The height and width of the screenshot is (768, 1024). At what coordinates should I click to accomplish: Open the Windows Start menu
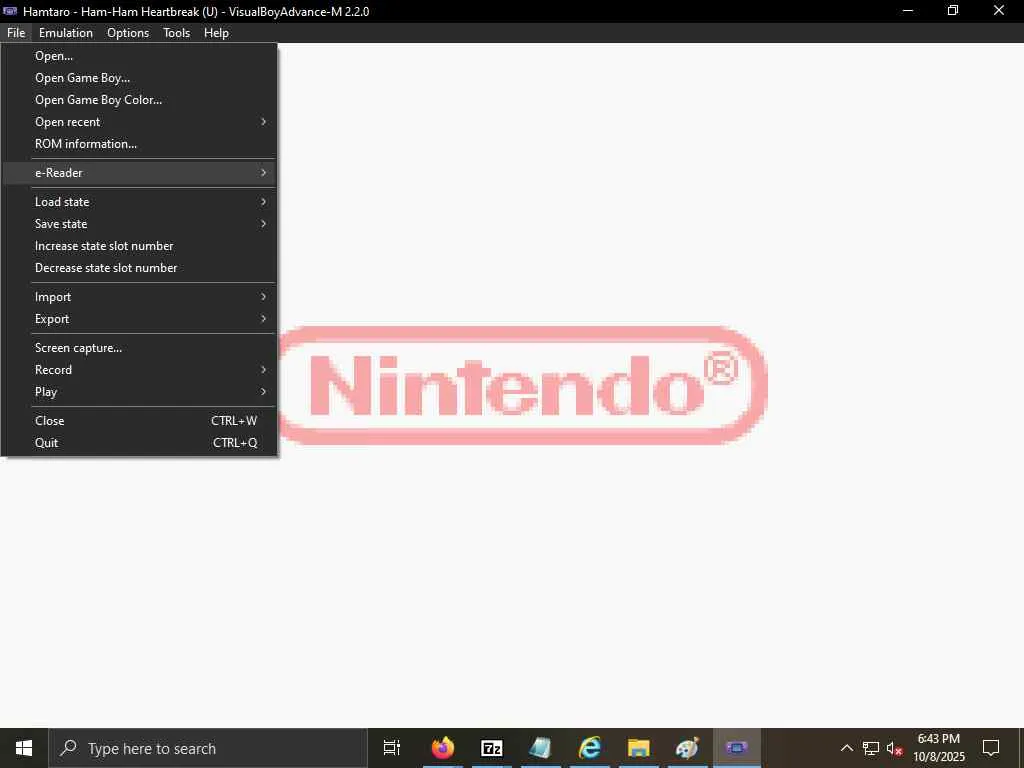point(24,748)
